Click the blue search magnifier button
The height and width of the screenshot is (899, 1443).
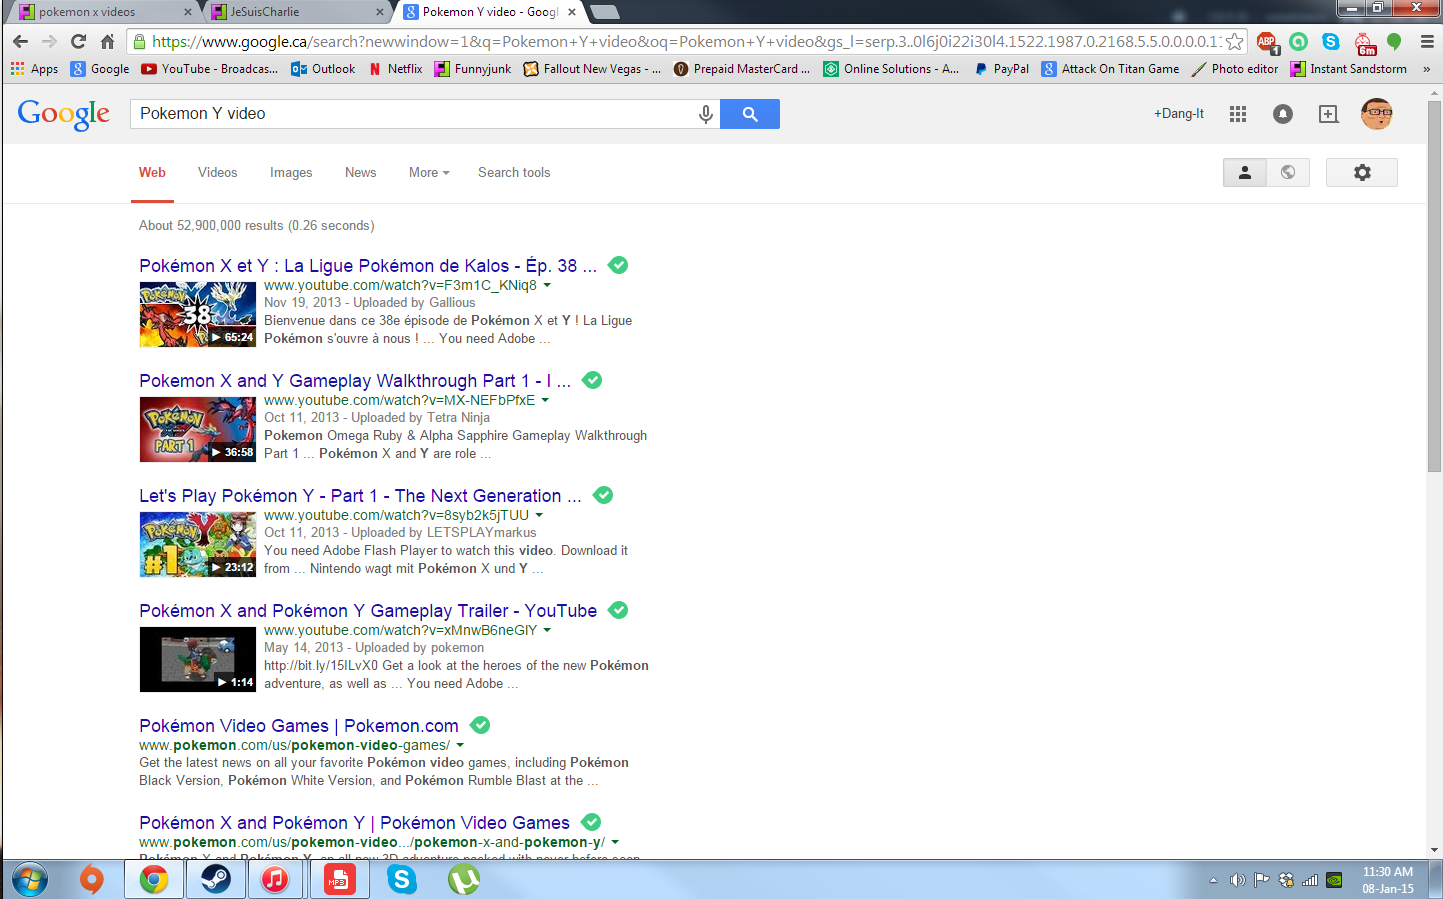coord(750,114)
